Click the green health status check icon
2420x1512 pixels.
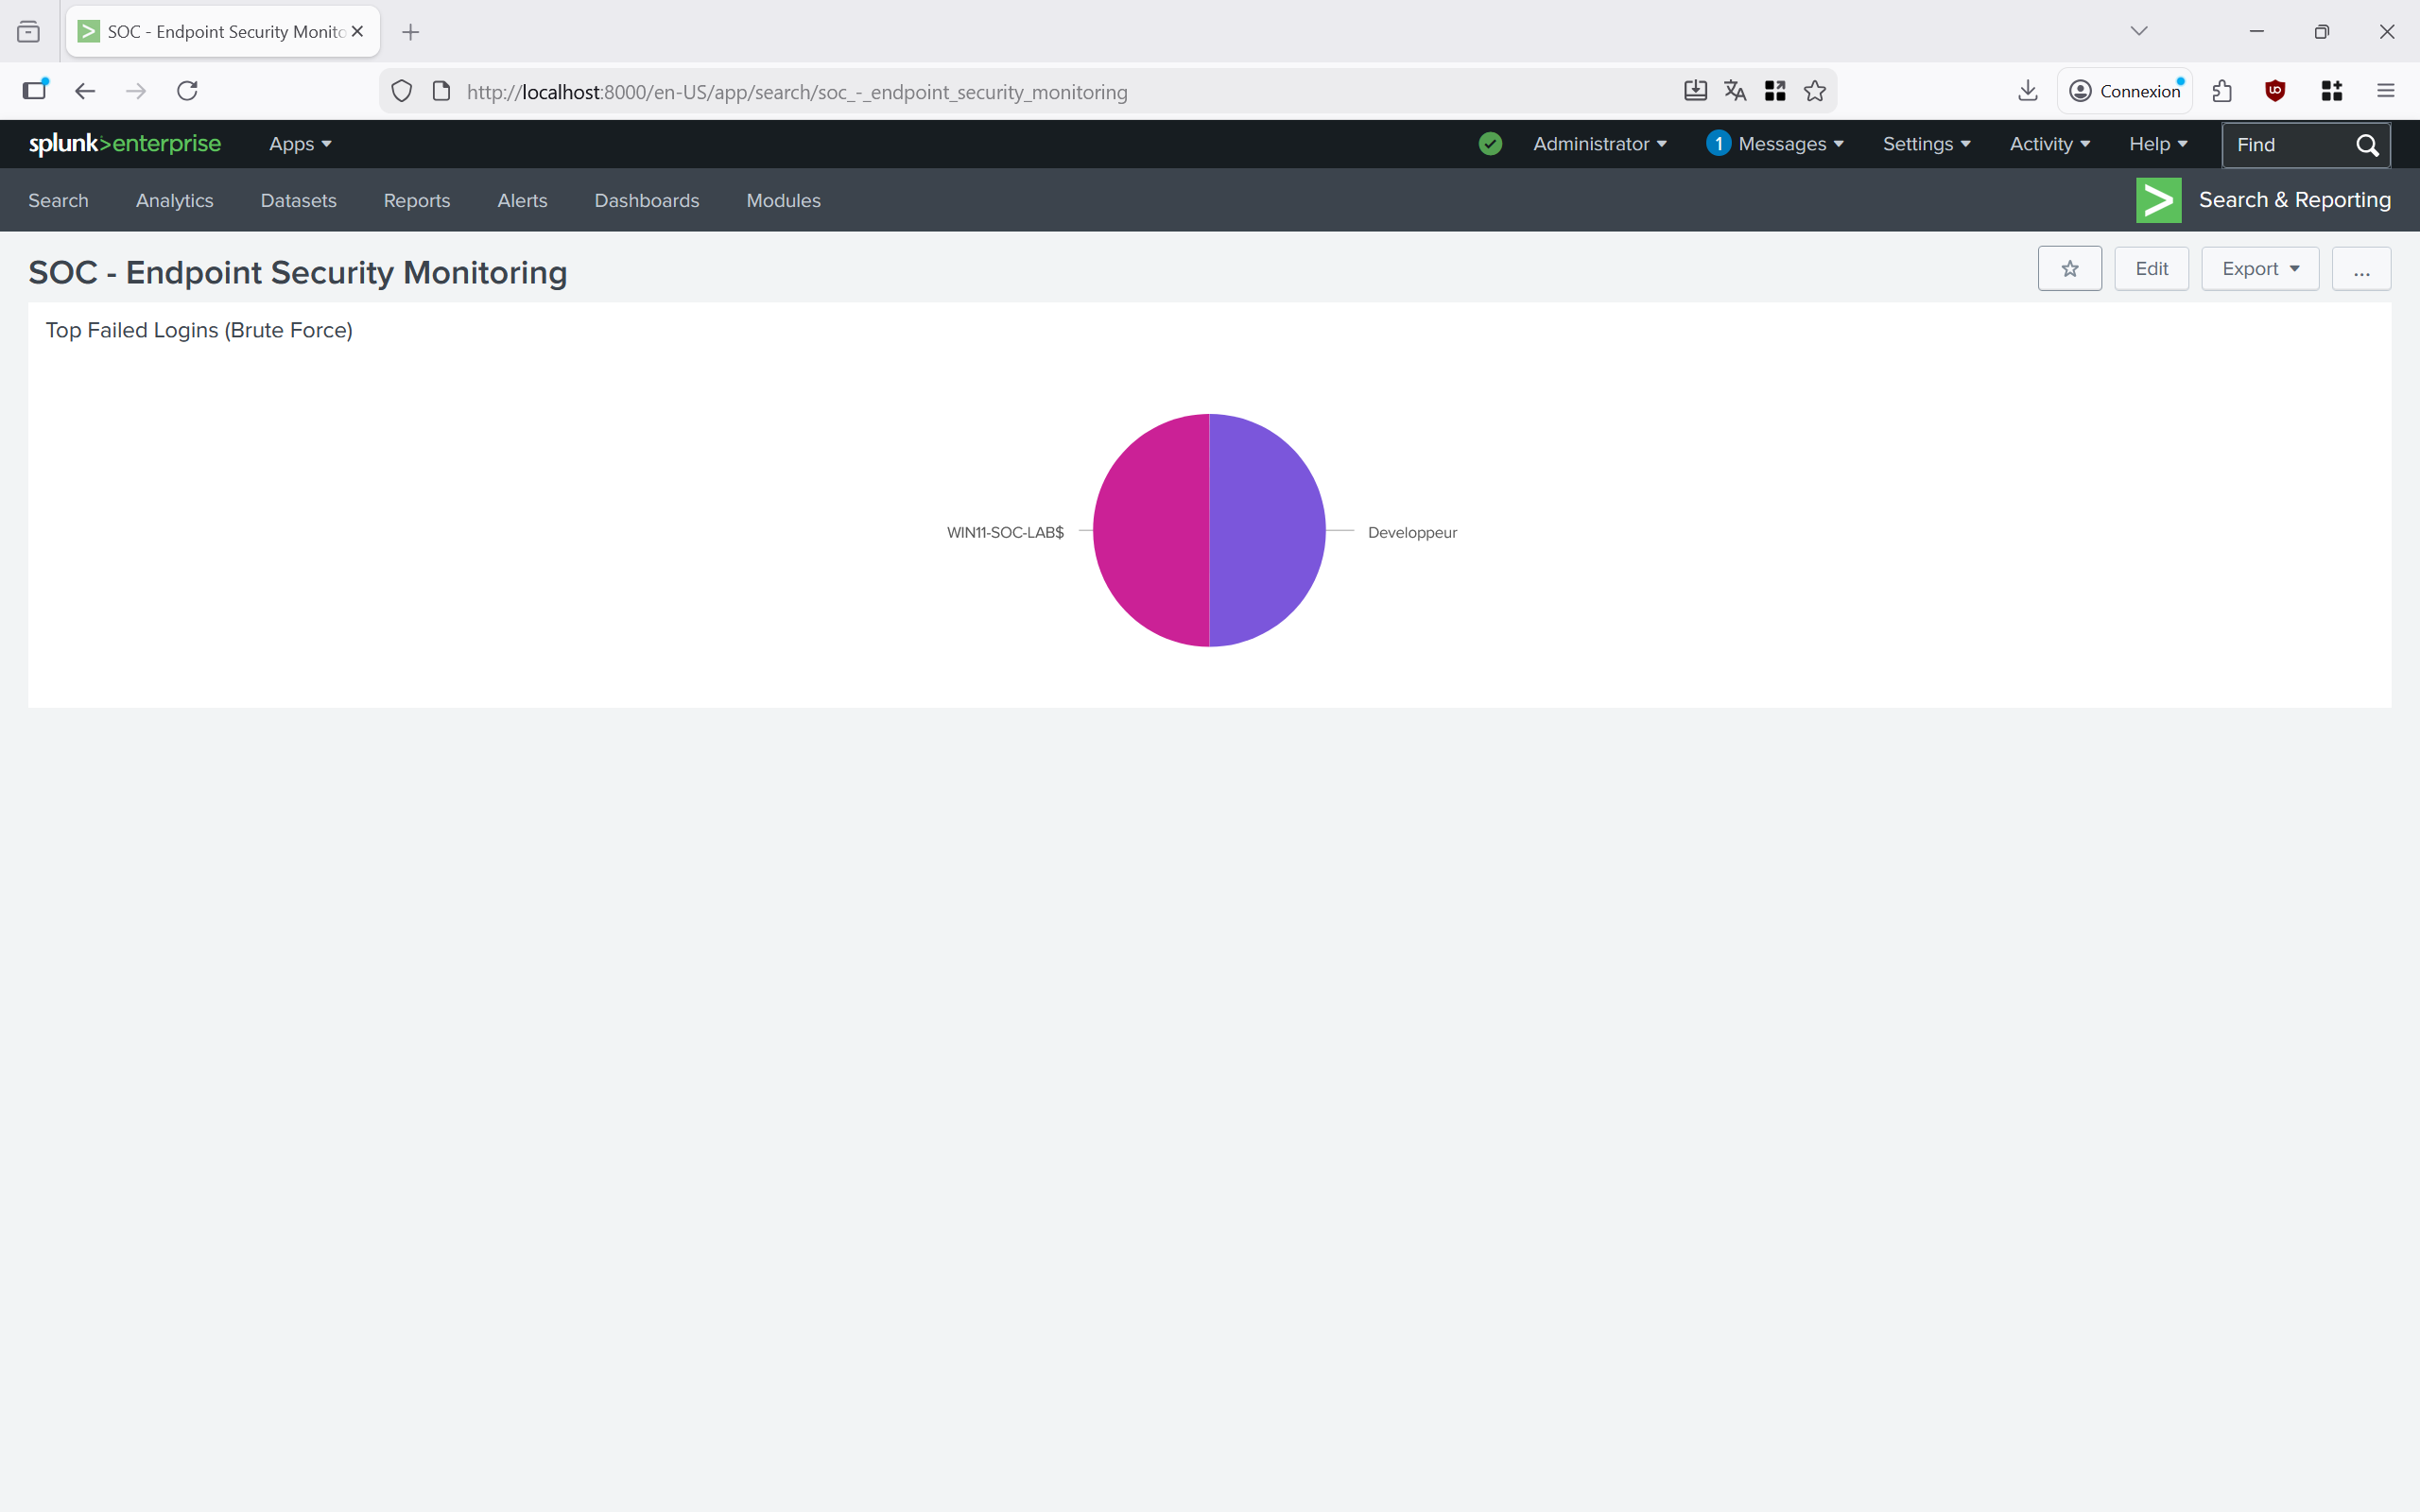1490,144
